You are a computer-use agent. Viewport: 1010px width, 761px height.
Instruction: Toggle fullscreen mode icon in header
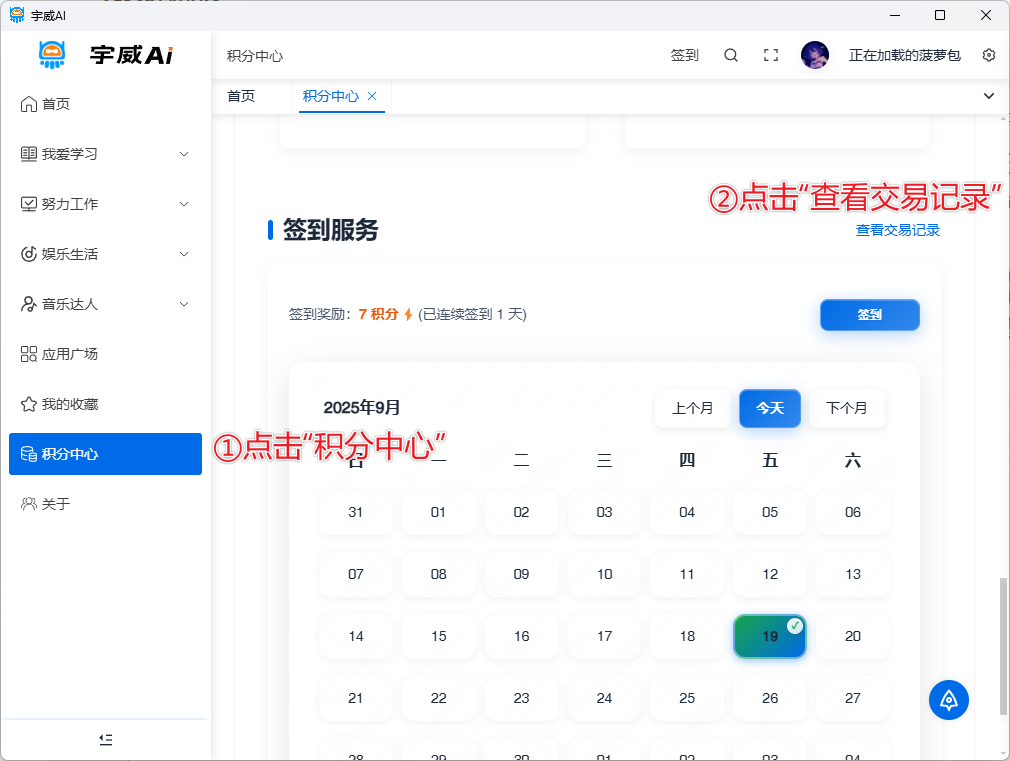click(771, 55)
